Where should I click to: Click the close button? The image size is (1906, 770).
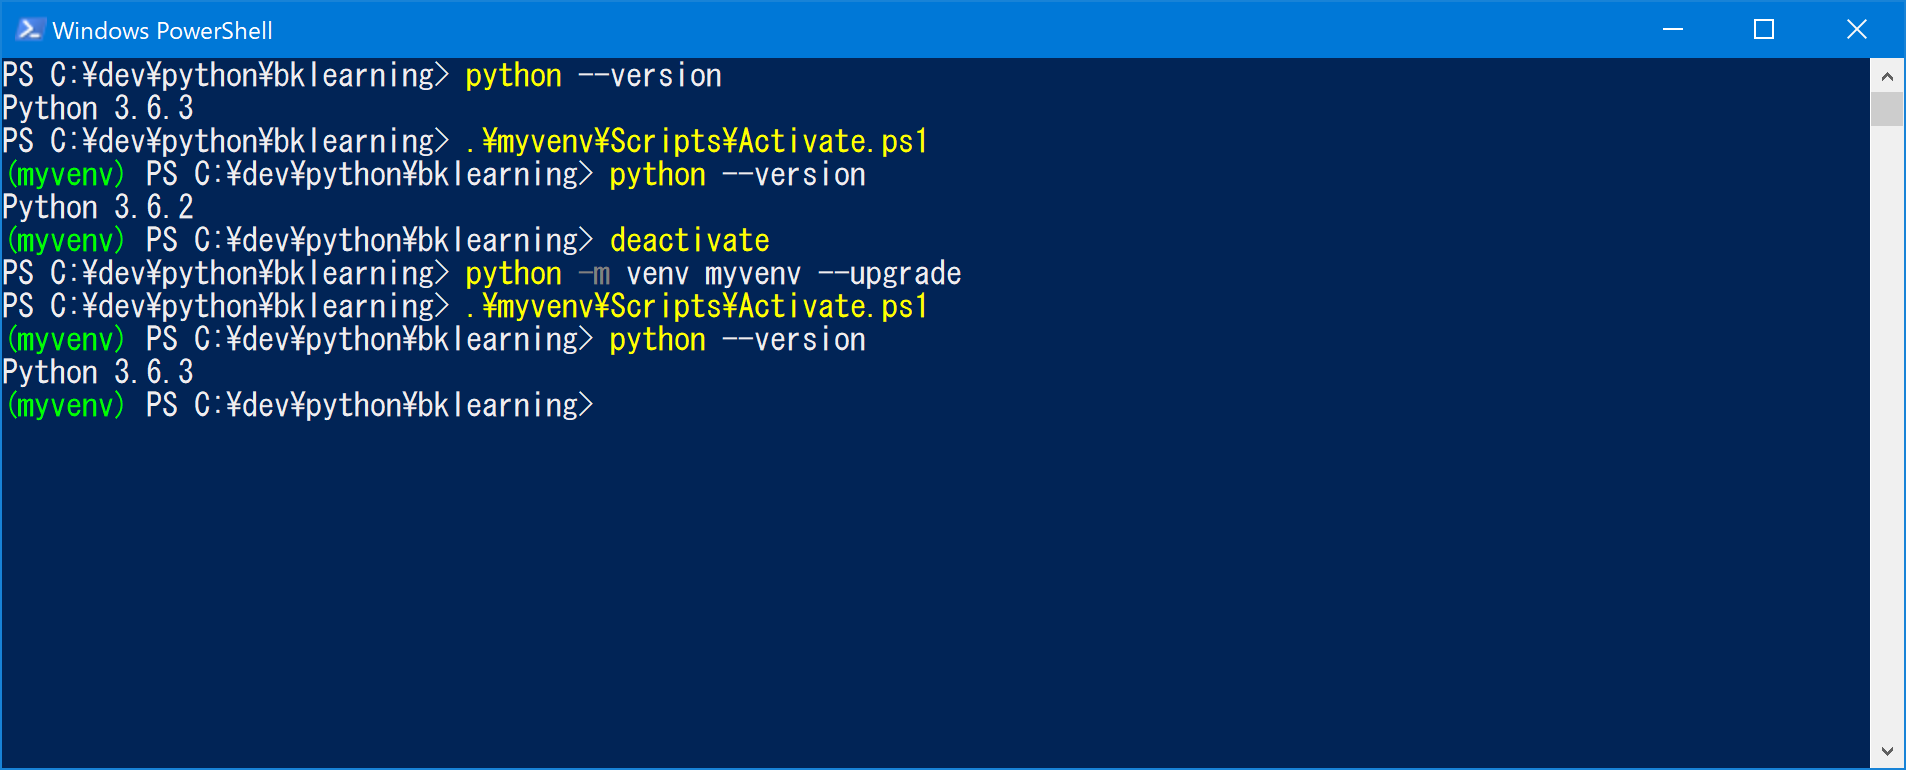[x=1858, y=29]
